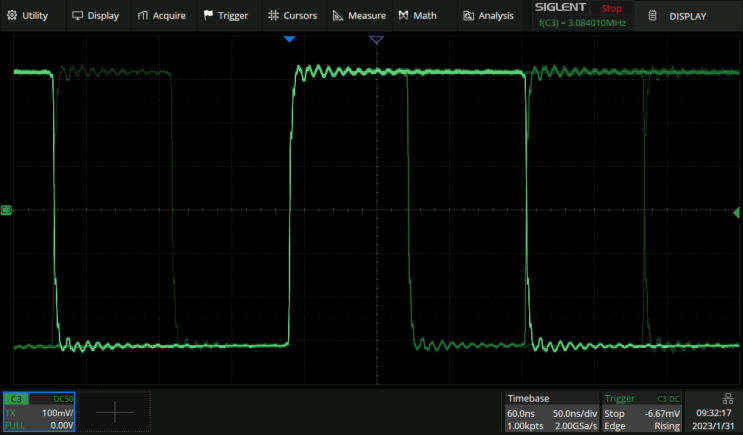Open the Display menu
The image size is (743, 435).
click(x=95, y=16)
